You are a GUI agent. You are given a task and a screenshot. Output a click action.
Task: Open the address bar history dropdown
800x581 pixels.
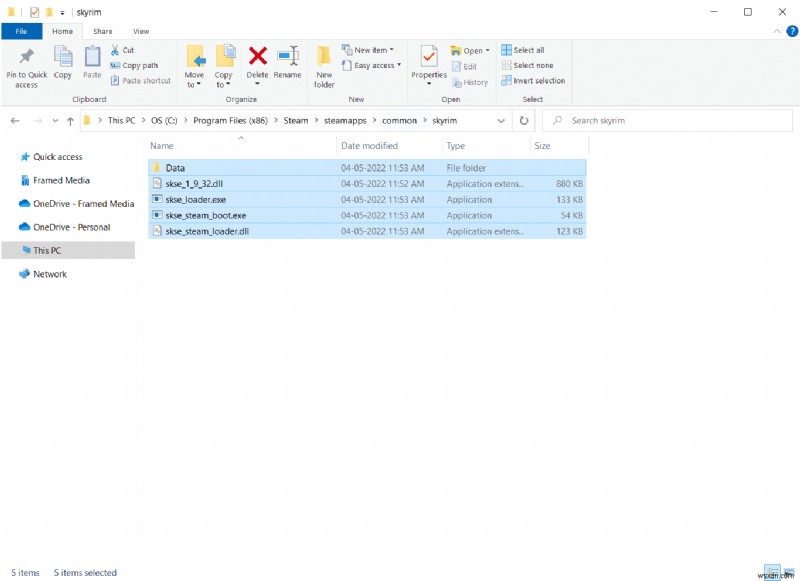click(502, 120)
